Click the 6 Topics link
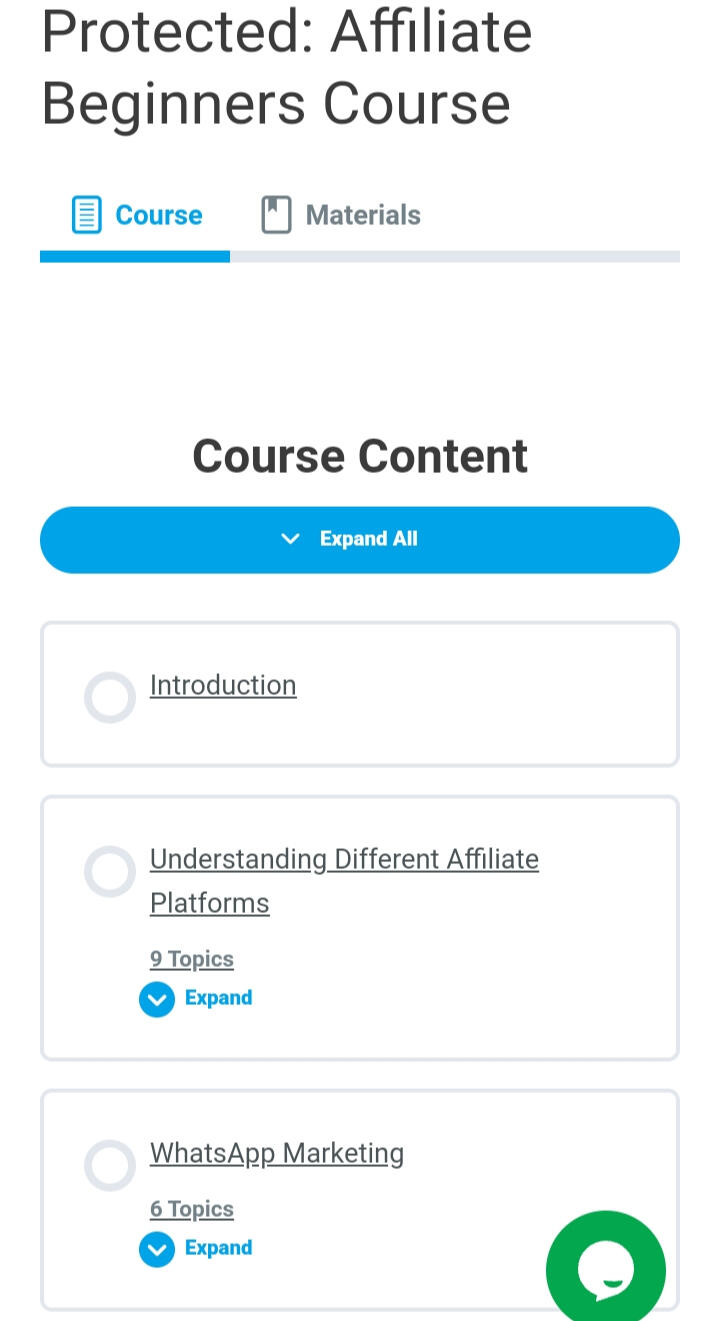Screen dimensions: 720x1321 tap(192, 1209)
